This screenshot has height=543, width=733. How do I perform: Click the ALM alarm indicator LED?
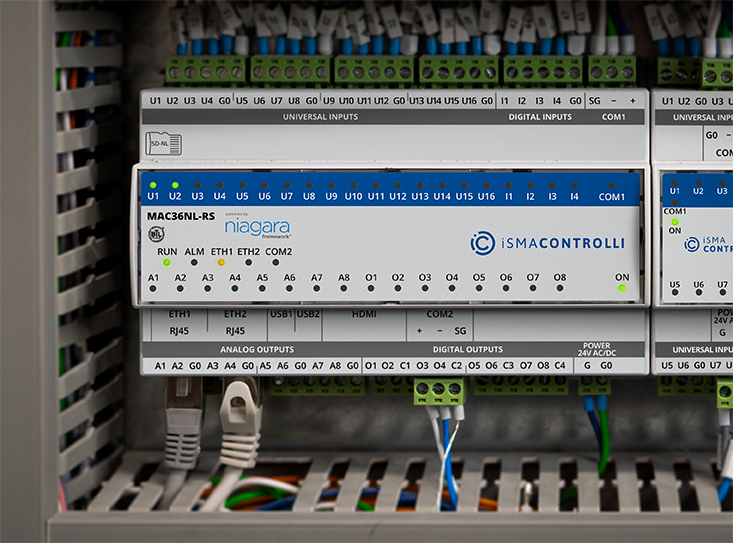click(x=194, y=263)
